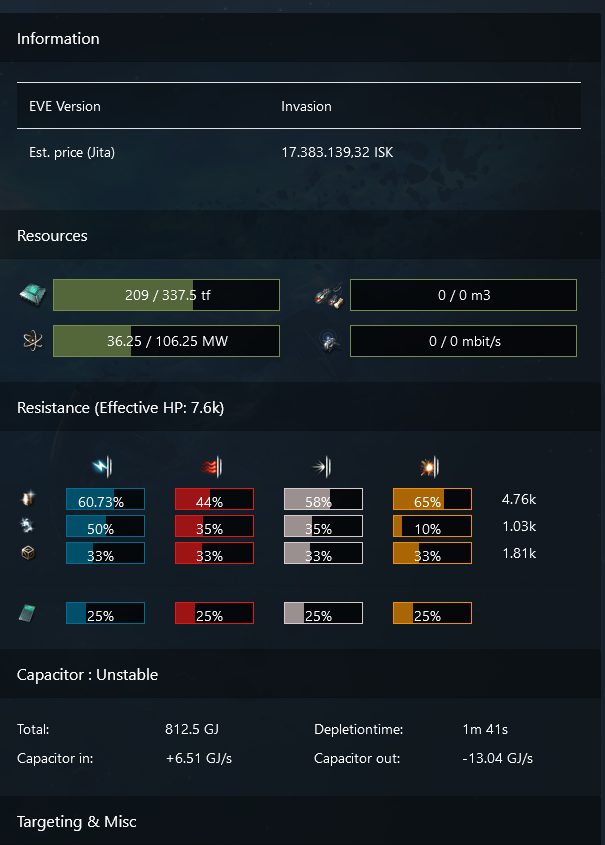This screenshot has width=605, height=845.
Task: Click the shield effective HP value 4.76k
Action: 517,498
